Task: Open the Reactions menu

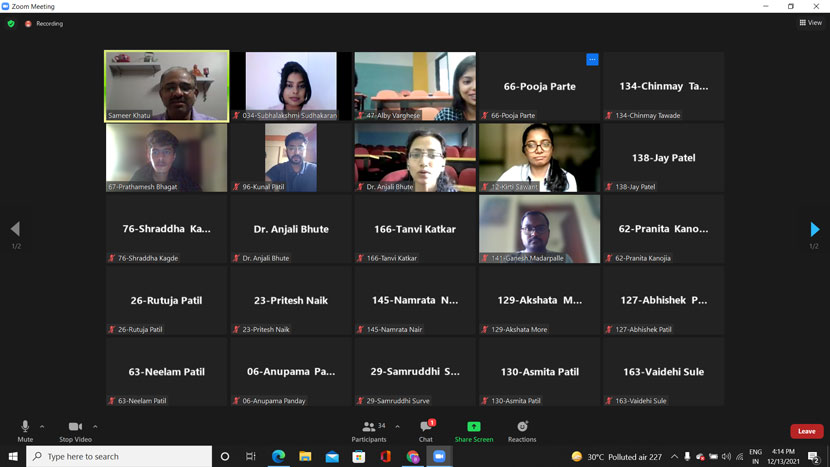Action: point(522,430)
